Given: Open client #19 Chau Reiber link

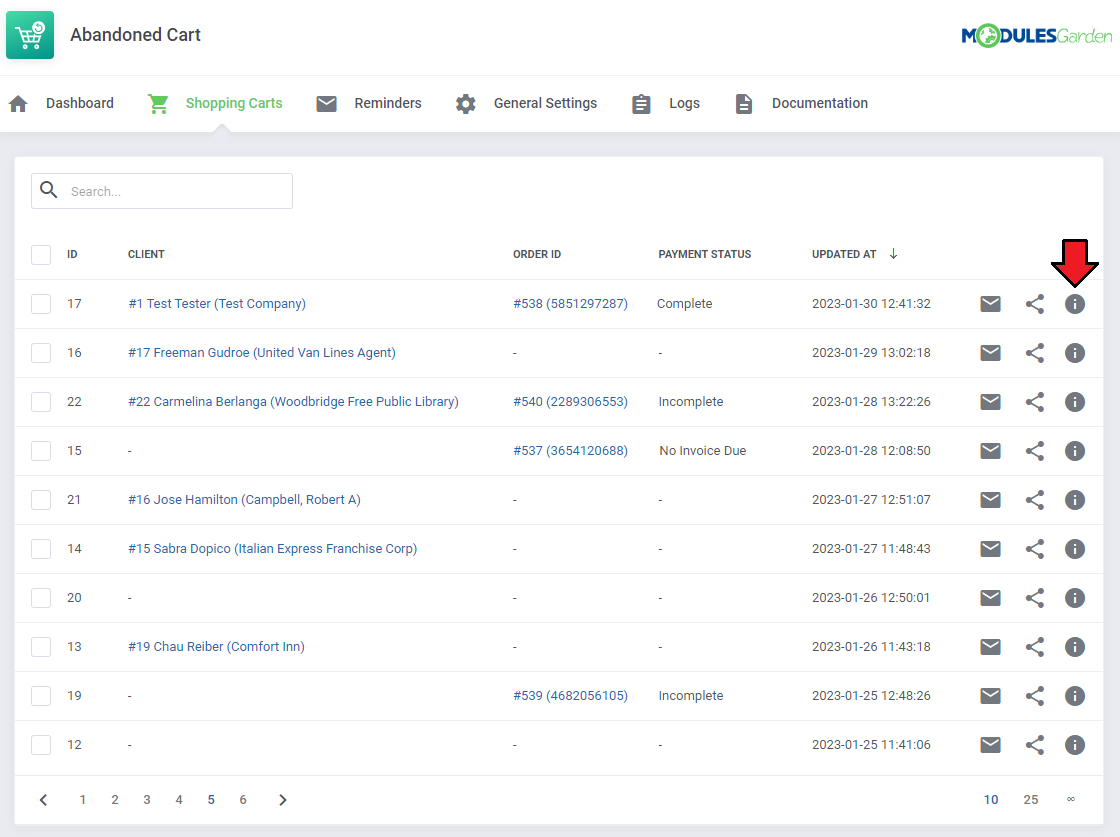Looking at the screenshot, I should click(216, 646).
